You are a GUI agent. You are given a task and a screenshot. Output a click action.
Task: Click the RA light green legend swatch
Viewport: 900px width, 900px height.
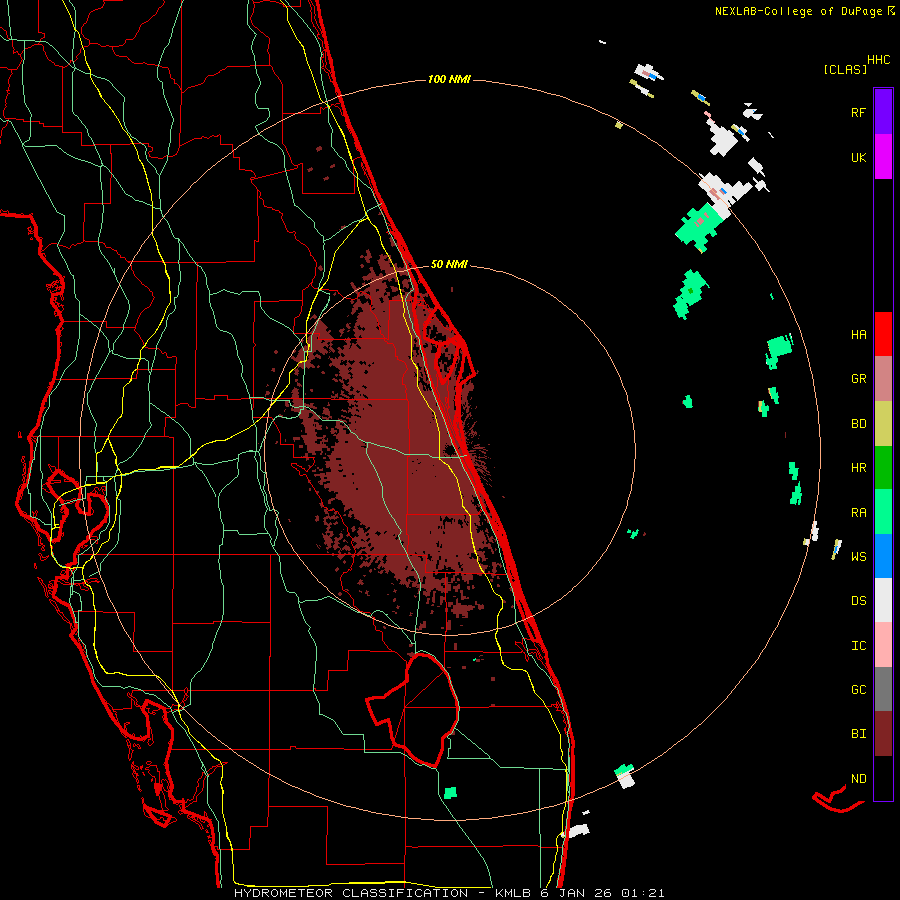point(883,512)
